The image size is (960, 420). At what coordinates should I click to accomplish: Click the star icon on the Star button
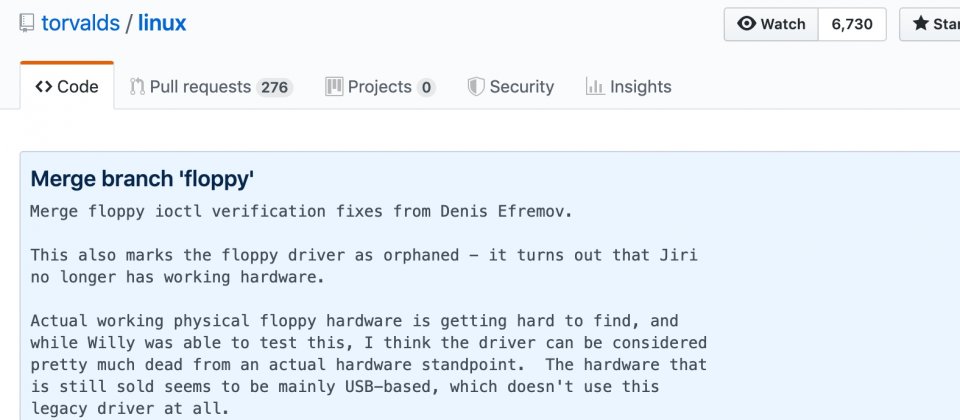click(921, 24)
